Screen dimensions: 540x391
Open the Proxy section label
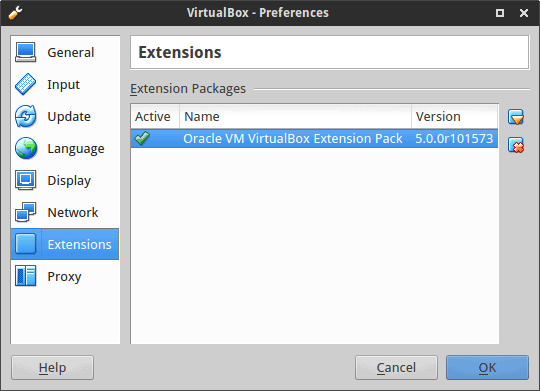64,277
